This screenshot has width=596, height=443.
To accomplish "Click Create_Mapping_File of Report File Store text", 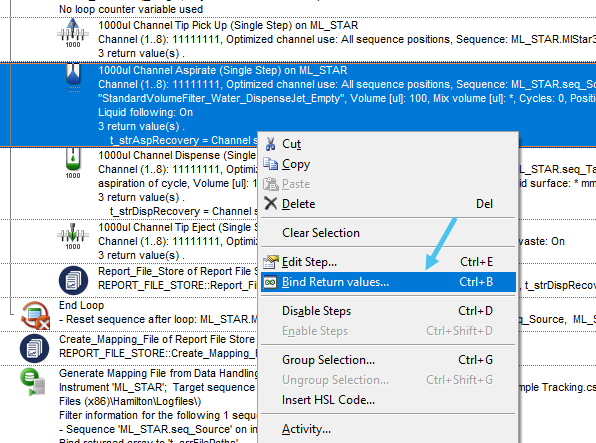I will pyautogui.click(x=158, y=339).
